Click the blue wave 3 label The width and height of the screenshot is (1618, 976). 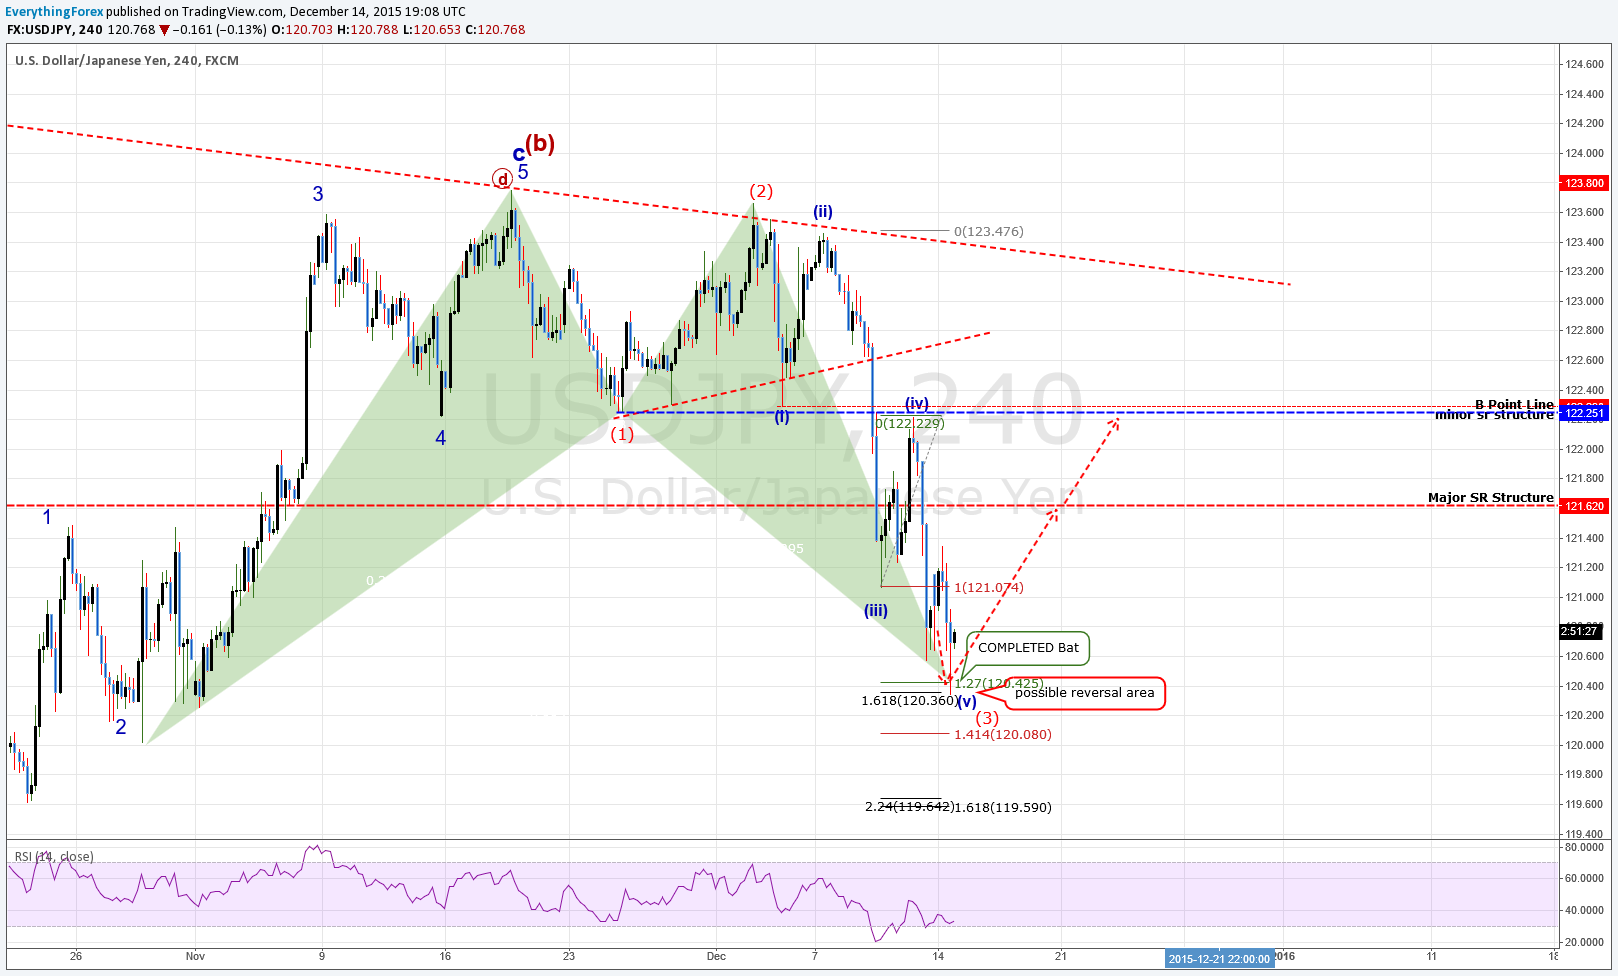pyautogui.click(x=318, y=194)
